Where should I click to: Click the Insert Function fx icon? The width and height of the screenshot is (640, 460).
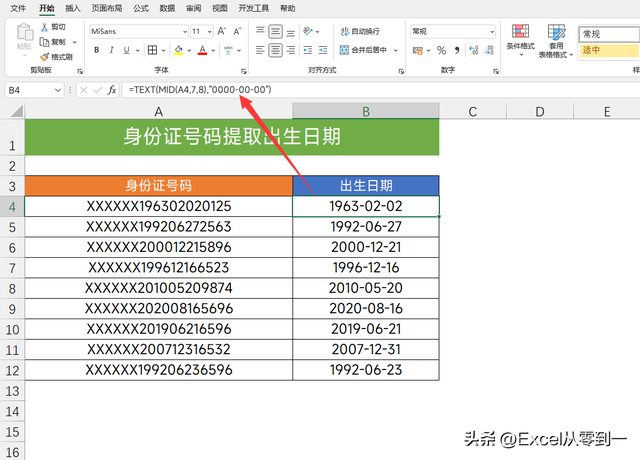(112, 90)
